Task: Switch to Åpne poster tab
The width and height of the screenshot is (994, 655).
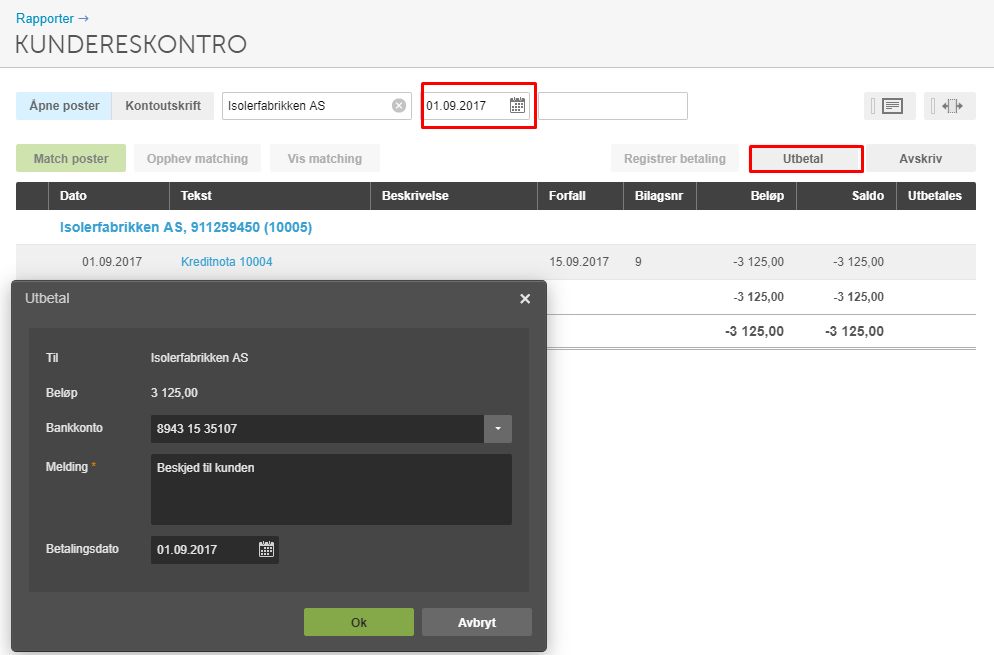Action: [64, 106]
